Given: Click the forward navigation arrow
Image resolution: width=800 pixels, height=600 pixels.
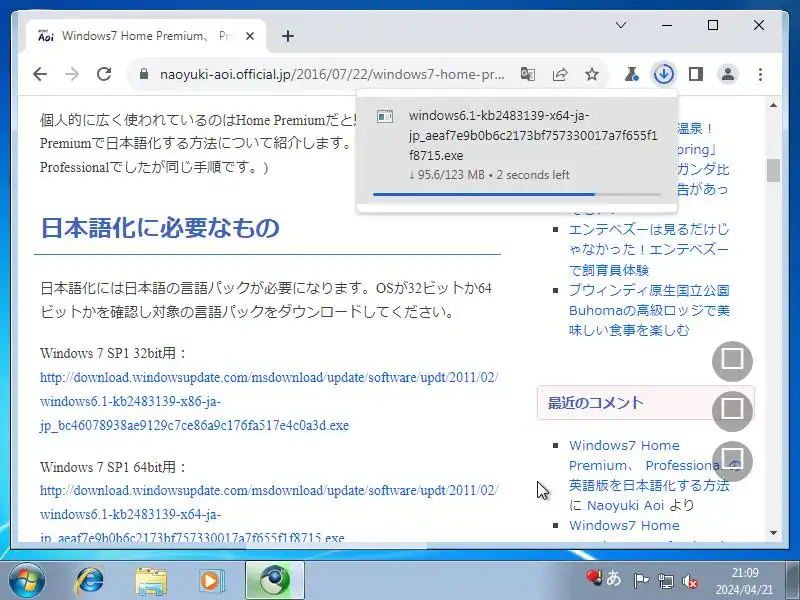Looking at the screenshot, I should tap(72, 74).
